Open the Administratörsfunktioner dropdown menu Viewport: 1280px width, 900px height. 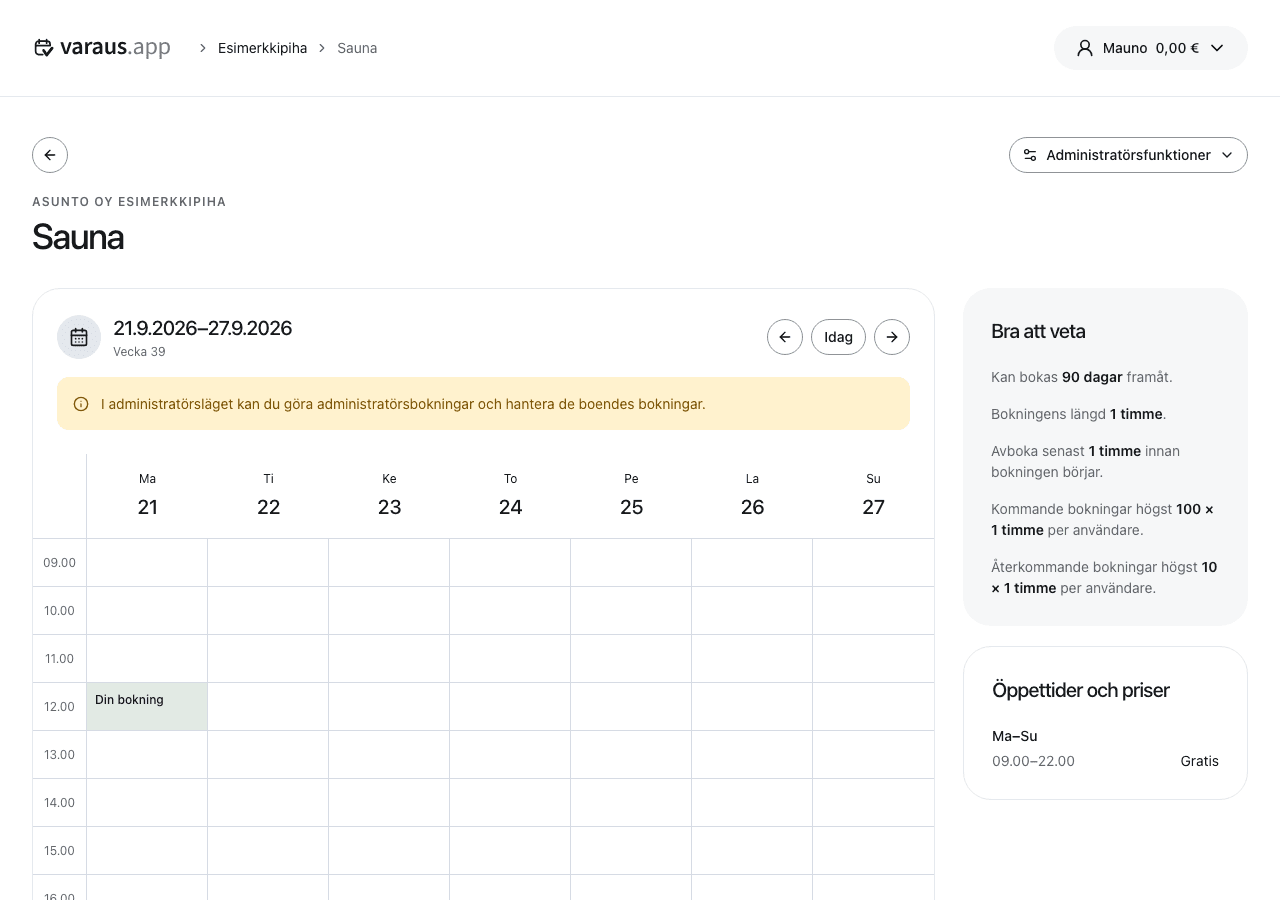pyautogui.click(x=1128, y=155)
